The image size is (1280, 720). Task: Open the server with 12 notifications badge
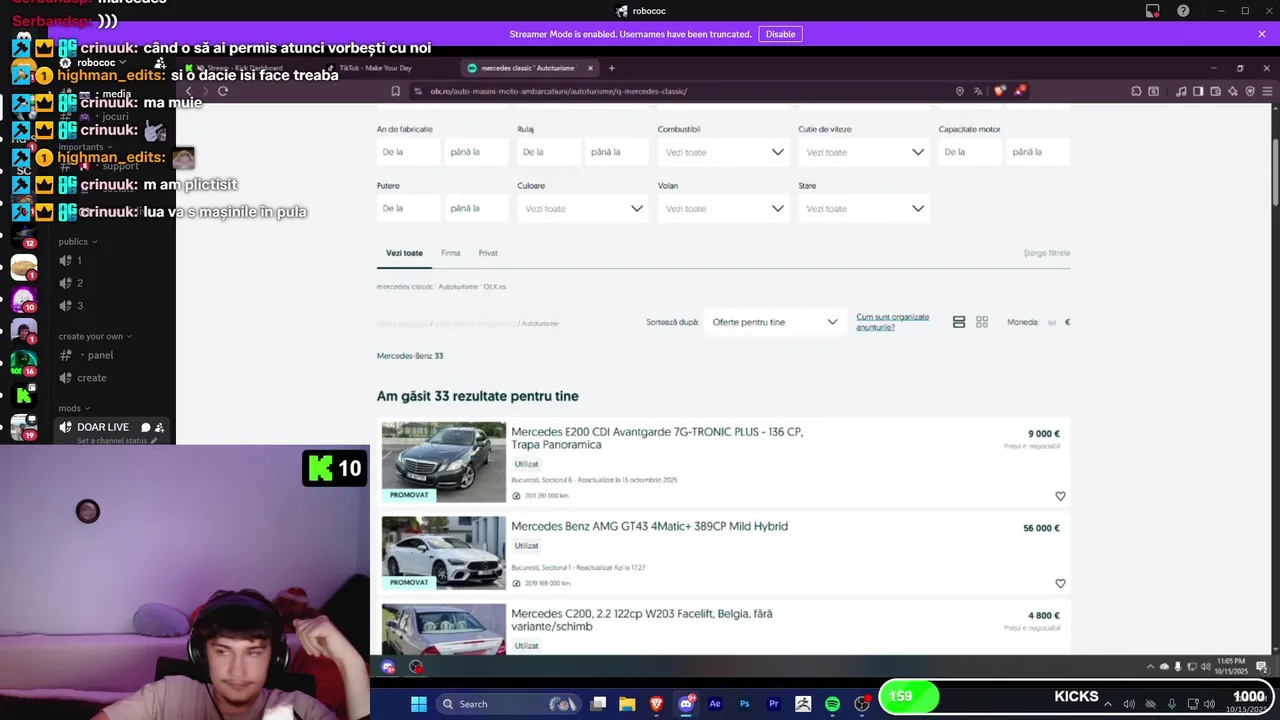click(24, 236)
